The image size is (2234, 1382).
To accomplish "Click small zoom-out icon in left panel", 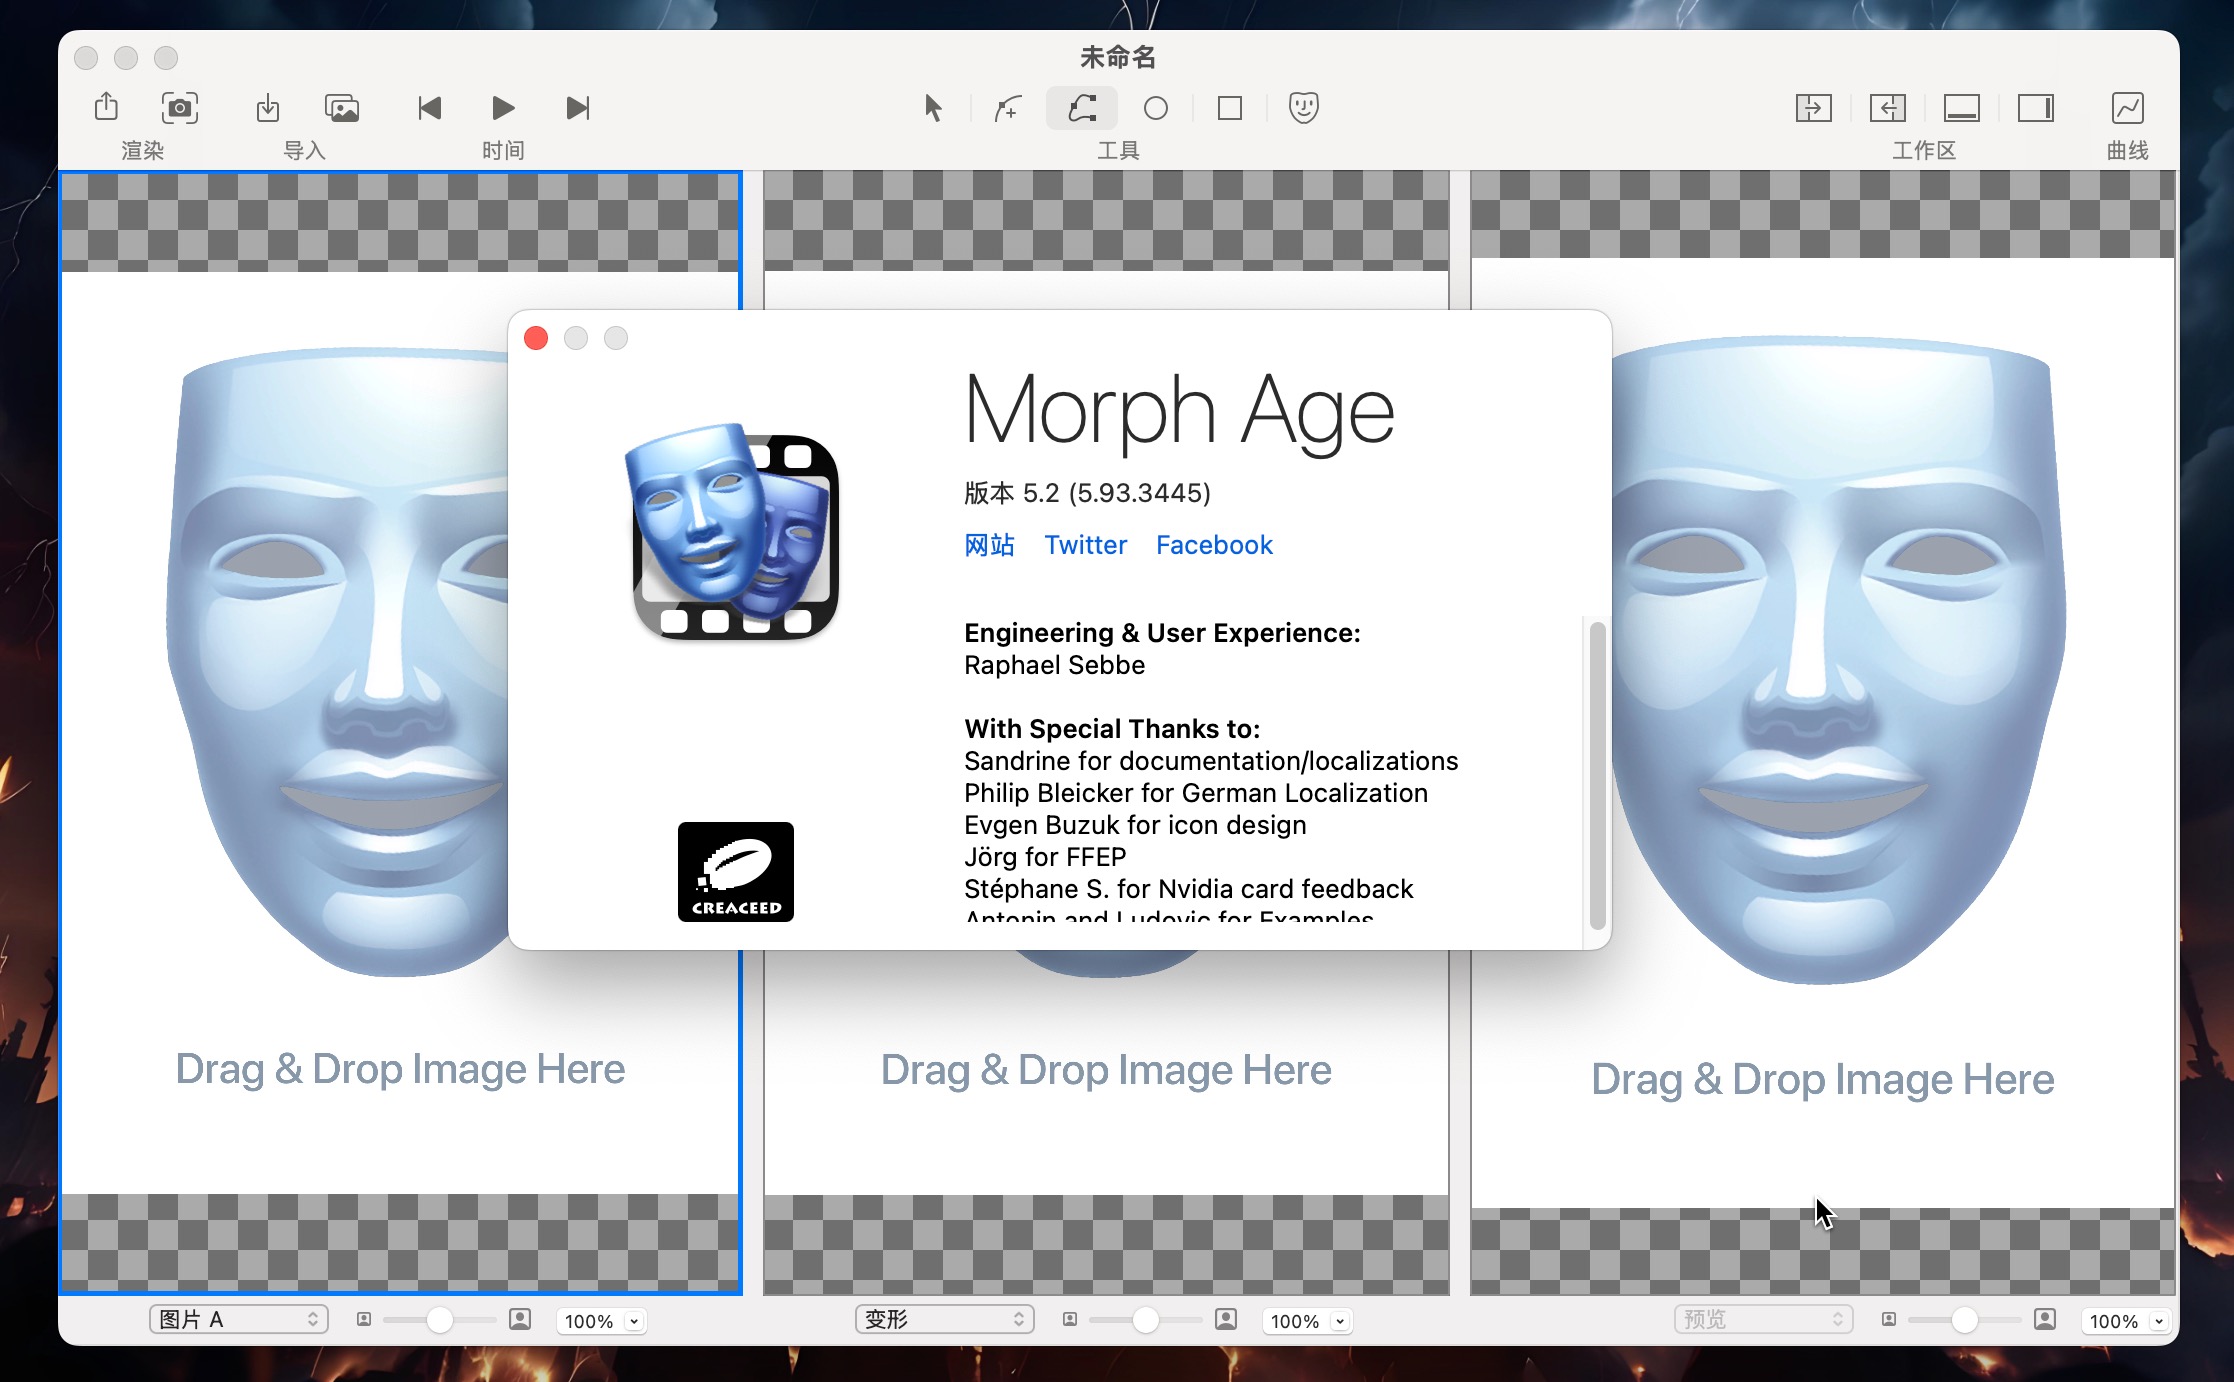I will coord(364,1320).
